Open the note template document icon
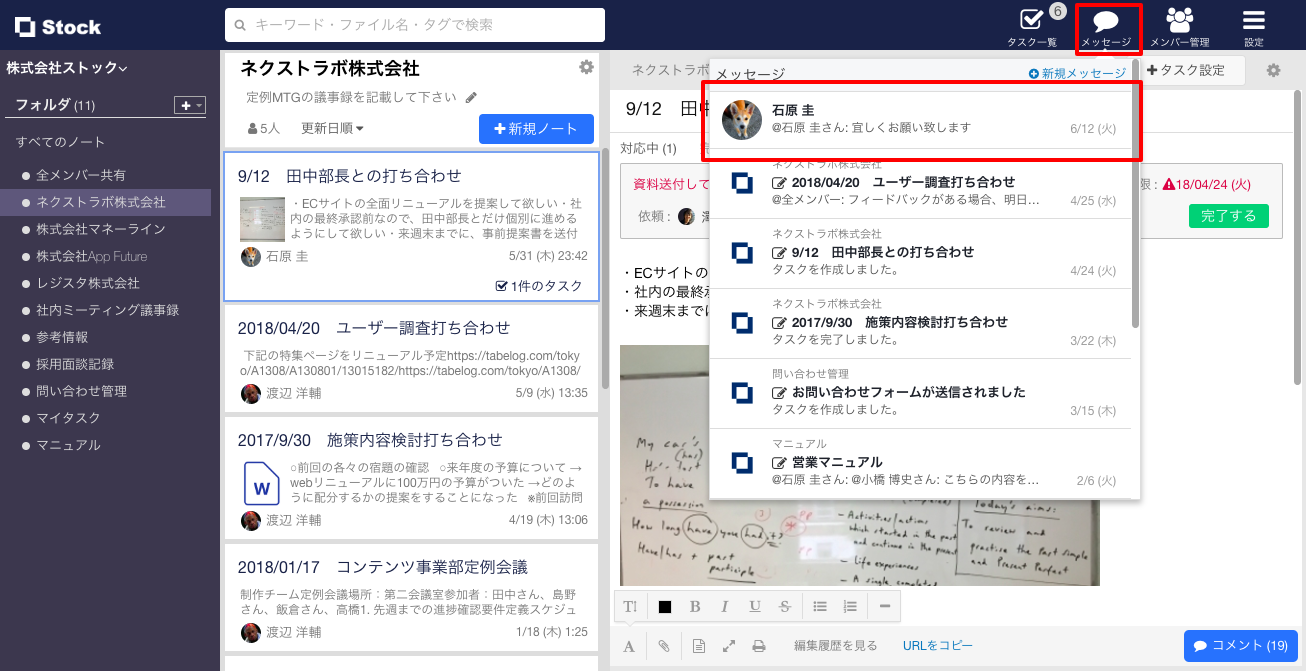This screenshot has width=1306, height=671. point(697,645)
